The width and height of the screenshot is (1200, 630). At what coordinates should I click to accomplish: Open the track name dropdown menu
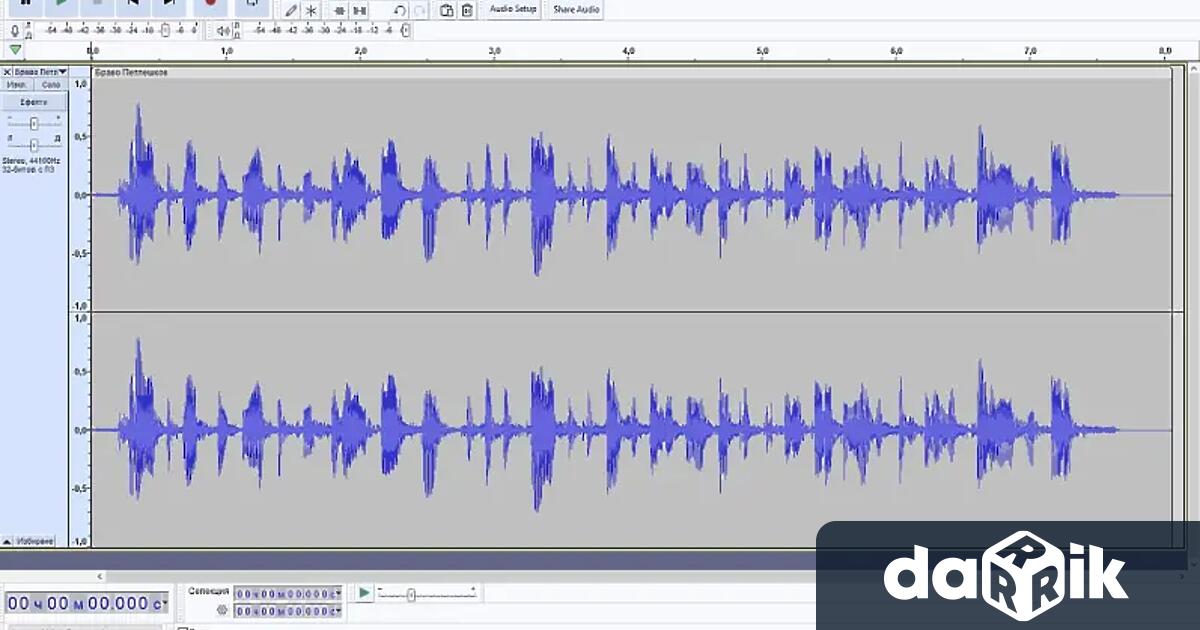point(63,72)
